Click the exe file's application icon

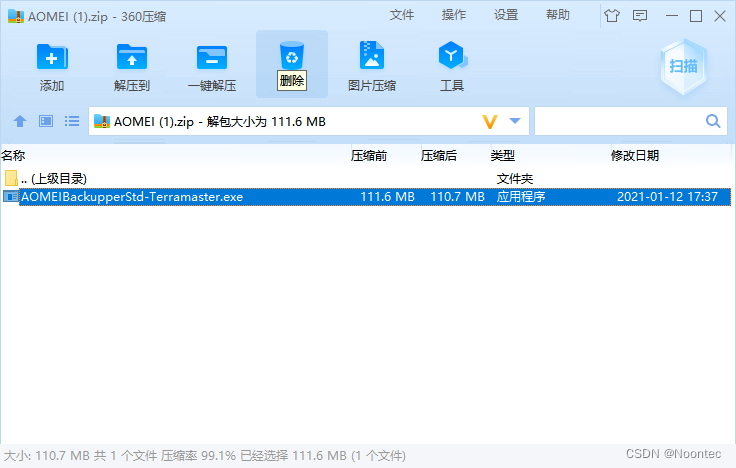coord(11,196)
